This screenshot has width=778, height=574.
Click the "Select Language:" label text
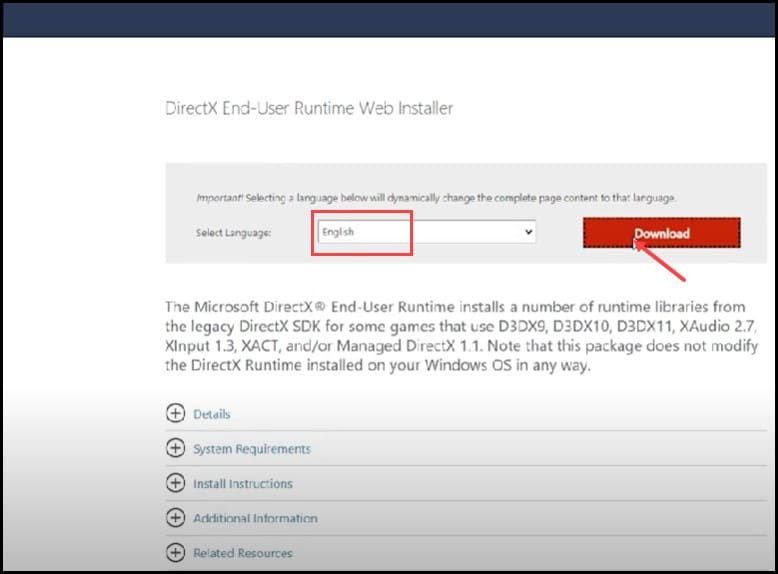[x=240, y=233]
